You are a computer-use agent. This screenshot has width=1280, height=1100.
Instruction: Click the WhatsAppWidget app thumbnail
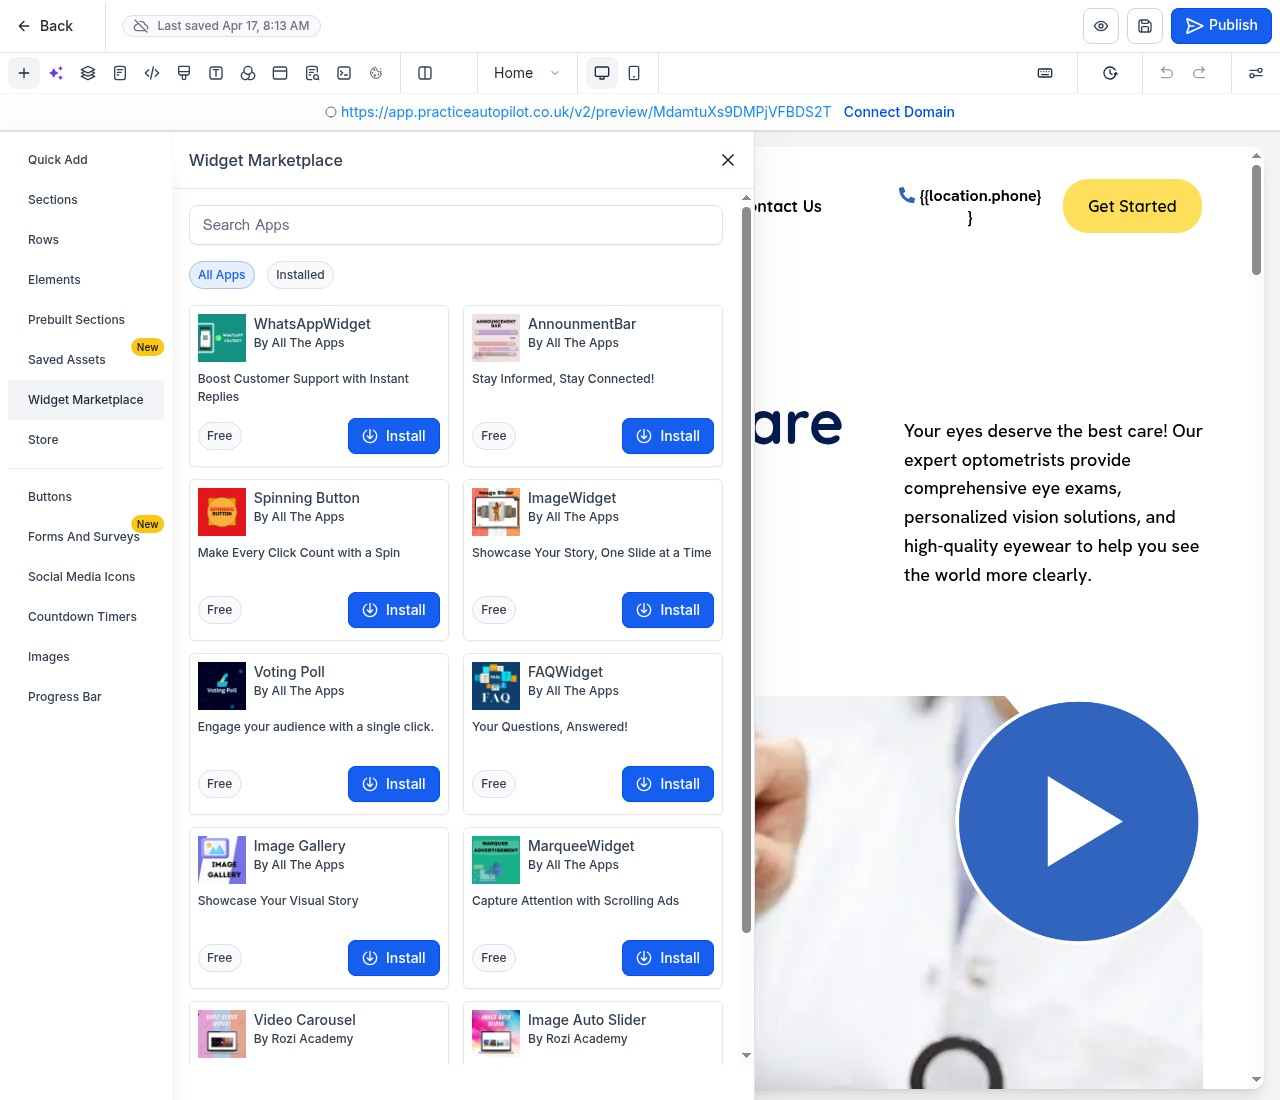(x=222, y=338)
